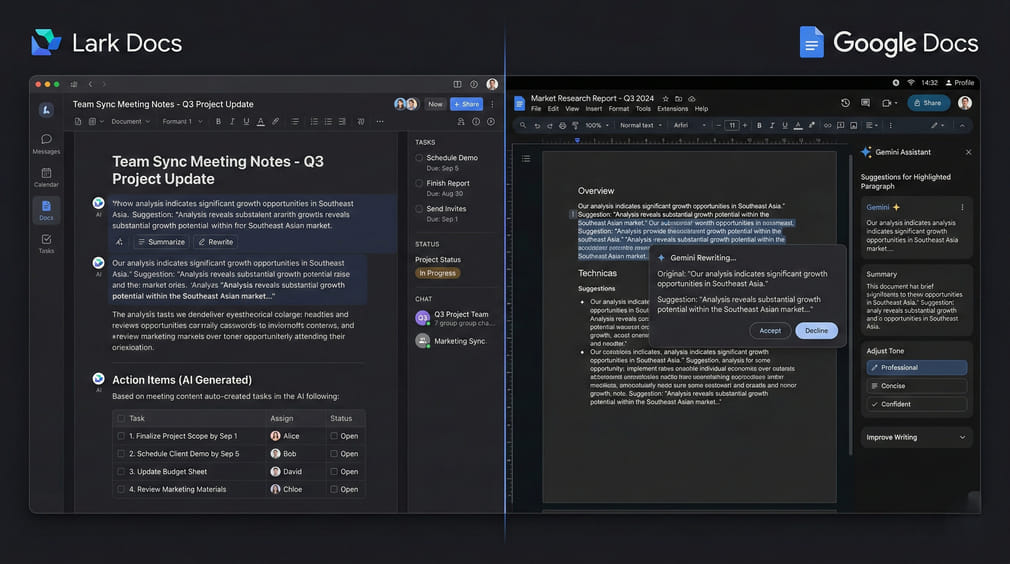Star the Market Research Report document

pyautogui.click(x=665, y=99)
